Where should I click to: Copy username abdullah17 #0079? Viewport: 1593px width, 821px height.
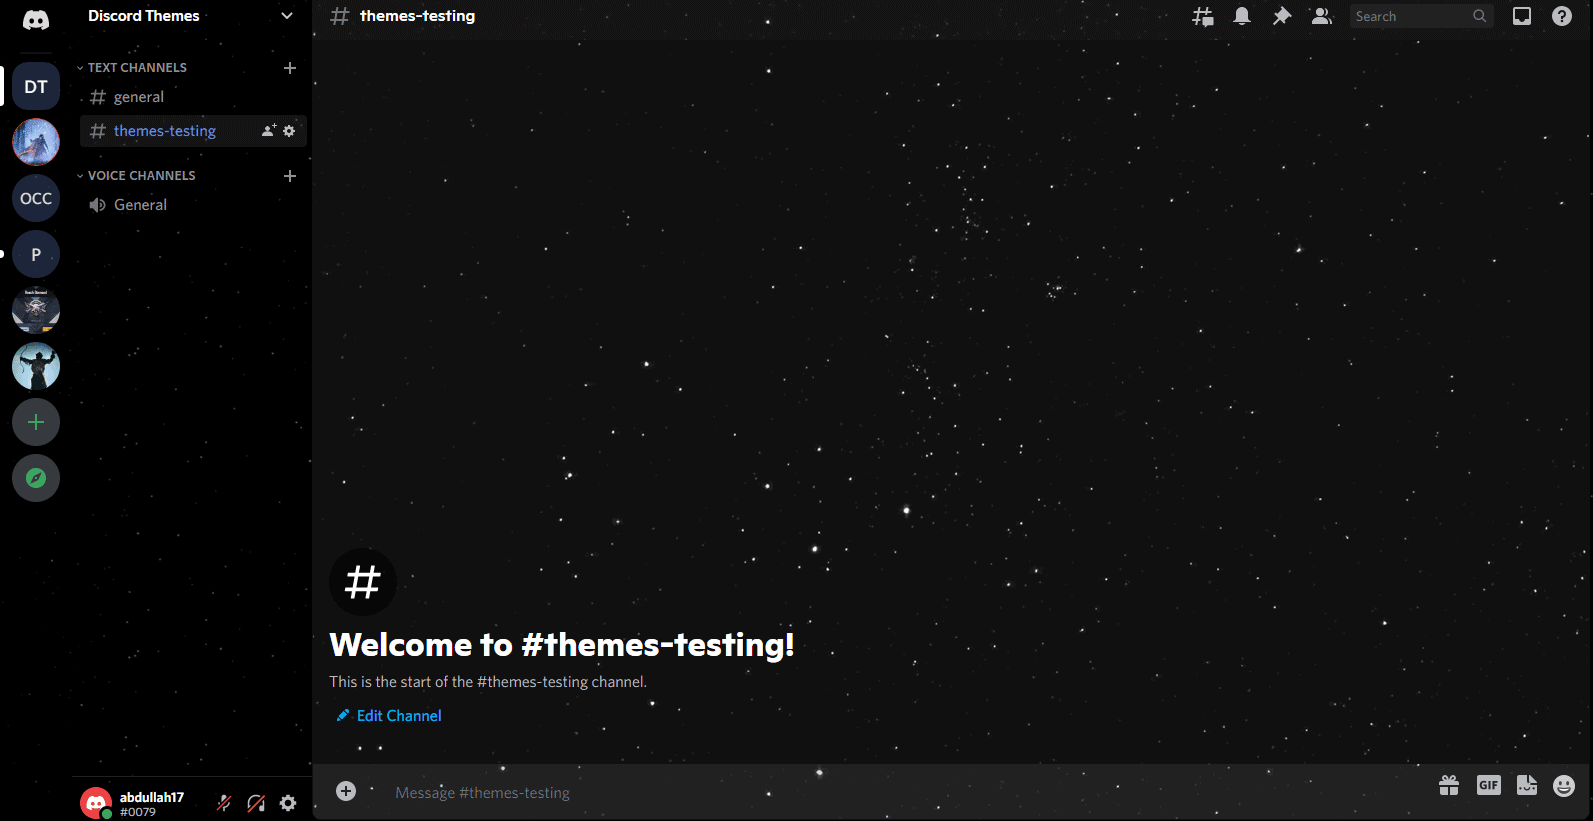tap(152, 804)
